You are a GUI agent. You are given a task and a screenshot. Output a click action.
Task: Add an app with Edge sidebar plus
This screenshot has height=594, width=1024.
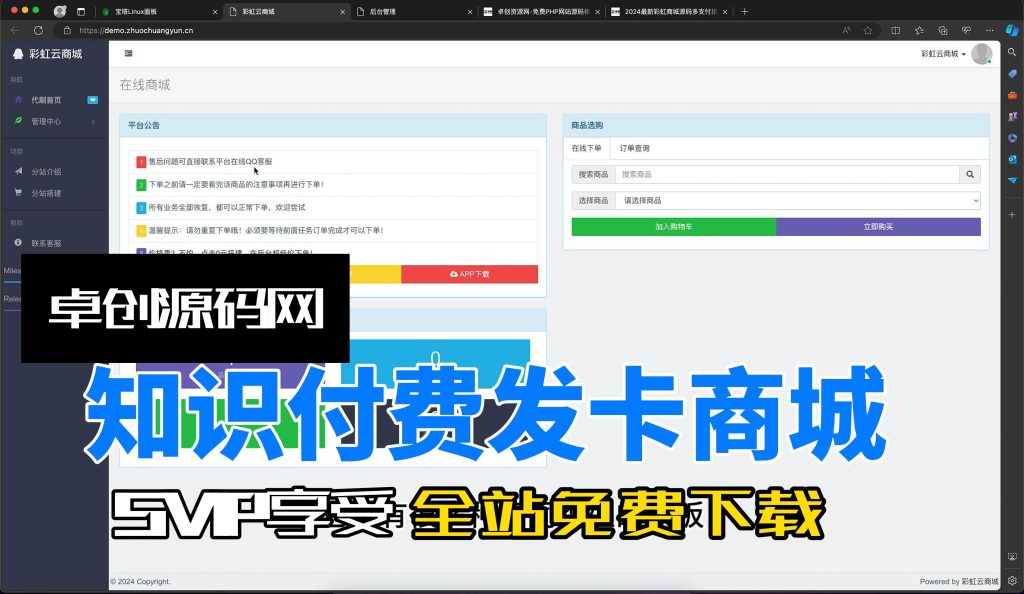point(1012,215)
